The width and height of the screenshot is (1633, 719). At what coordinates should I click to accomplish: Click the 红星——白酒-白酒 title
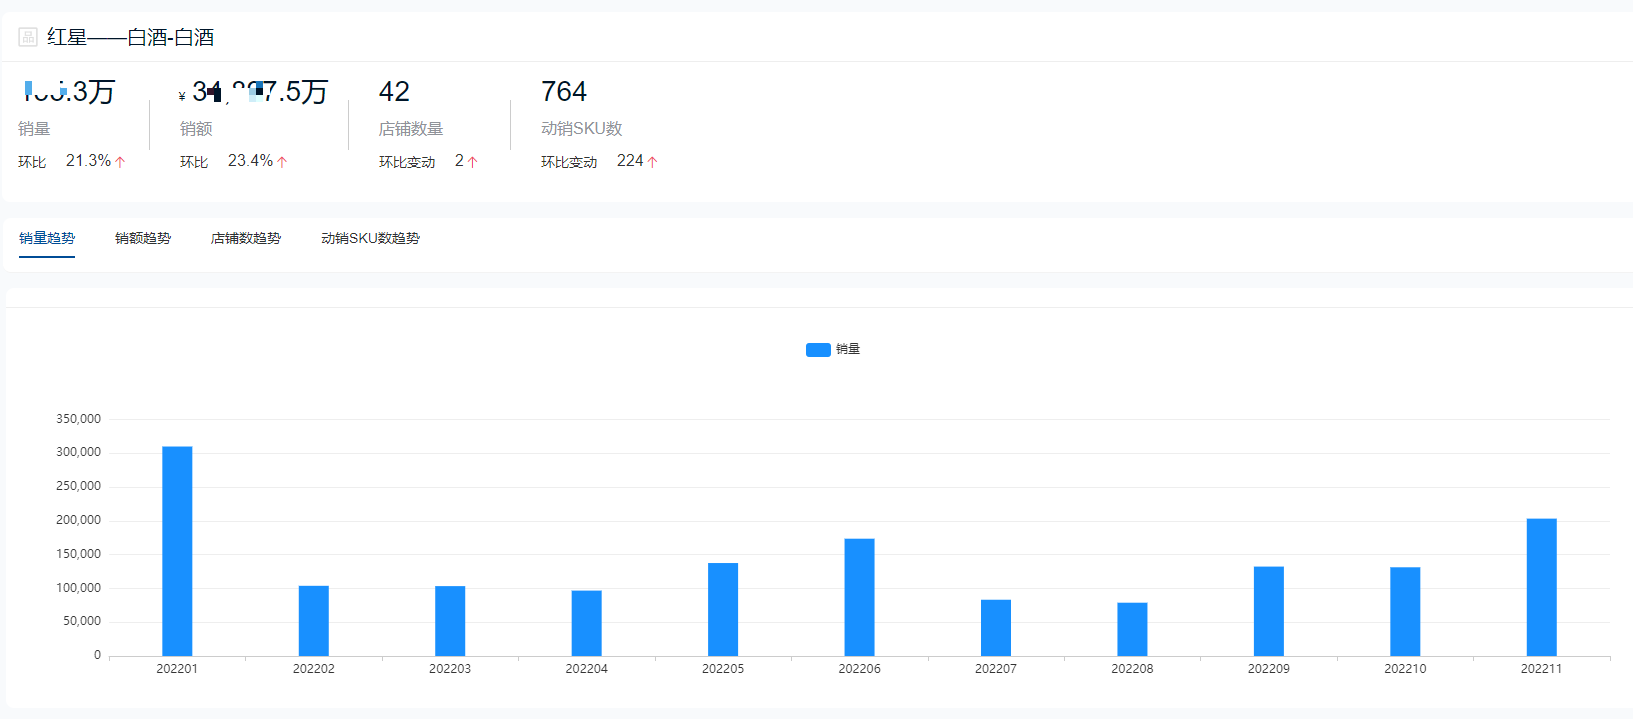pos(131,37)
